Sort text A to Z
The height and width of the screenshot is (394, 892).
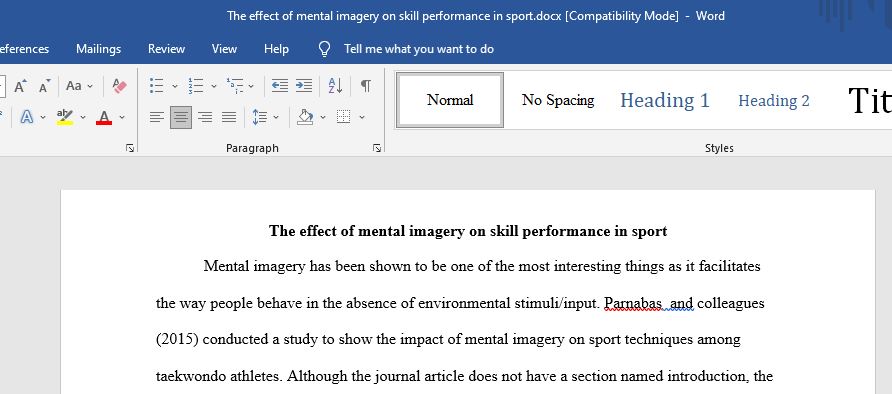335,86
